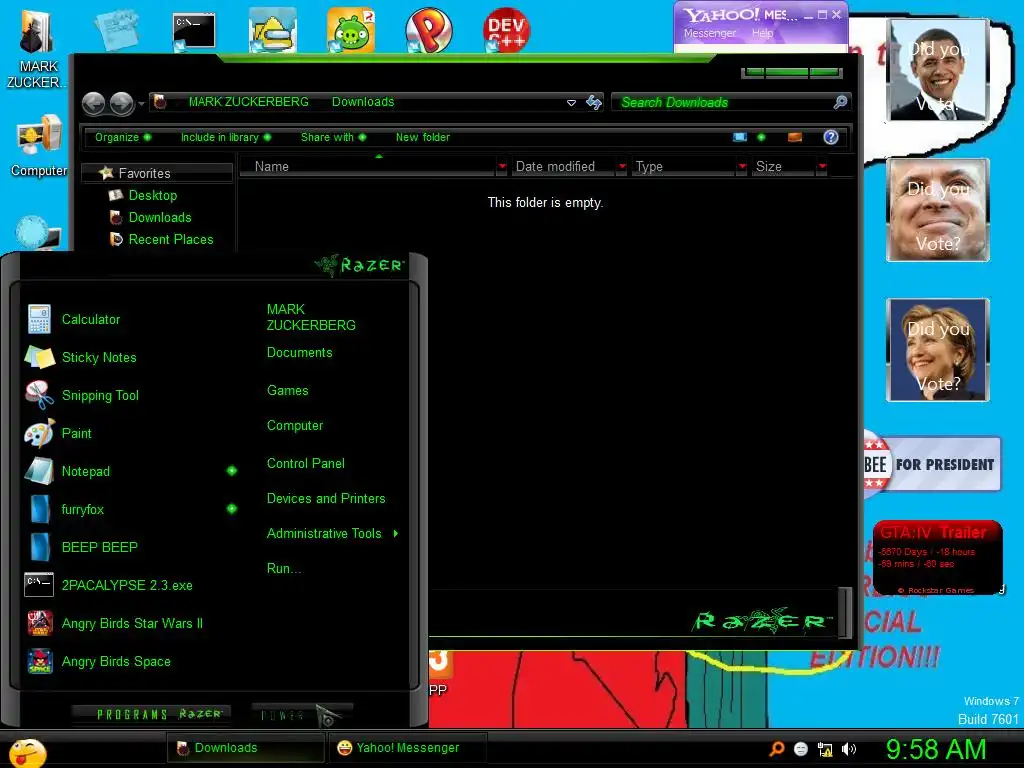The width and height of the screenshot is (1024, 768).
Task: Open Control Panel in Start menu
Action: click(306, 463)
